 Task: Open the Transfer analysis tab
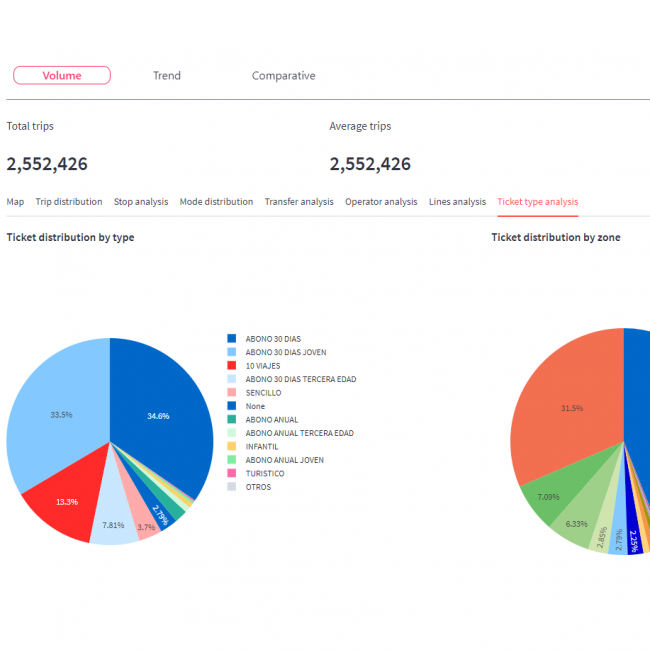click(x=299, y=202)
